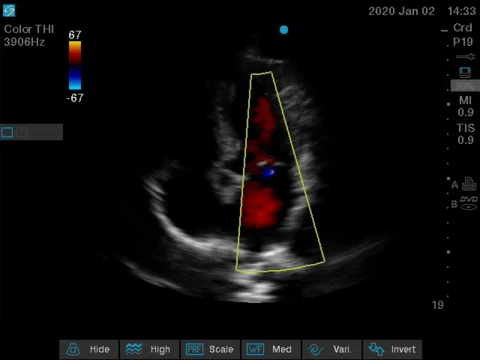Click the power plug status icon
Viewport: 480px width, 360px height.
click(x=466, y=57)
